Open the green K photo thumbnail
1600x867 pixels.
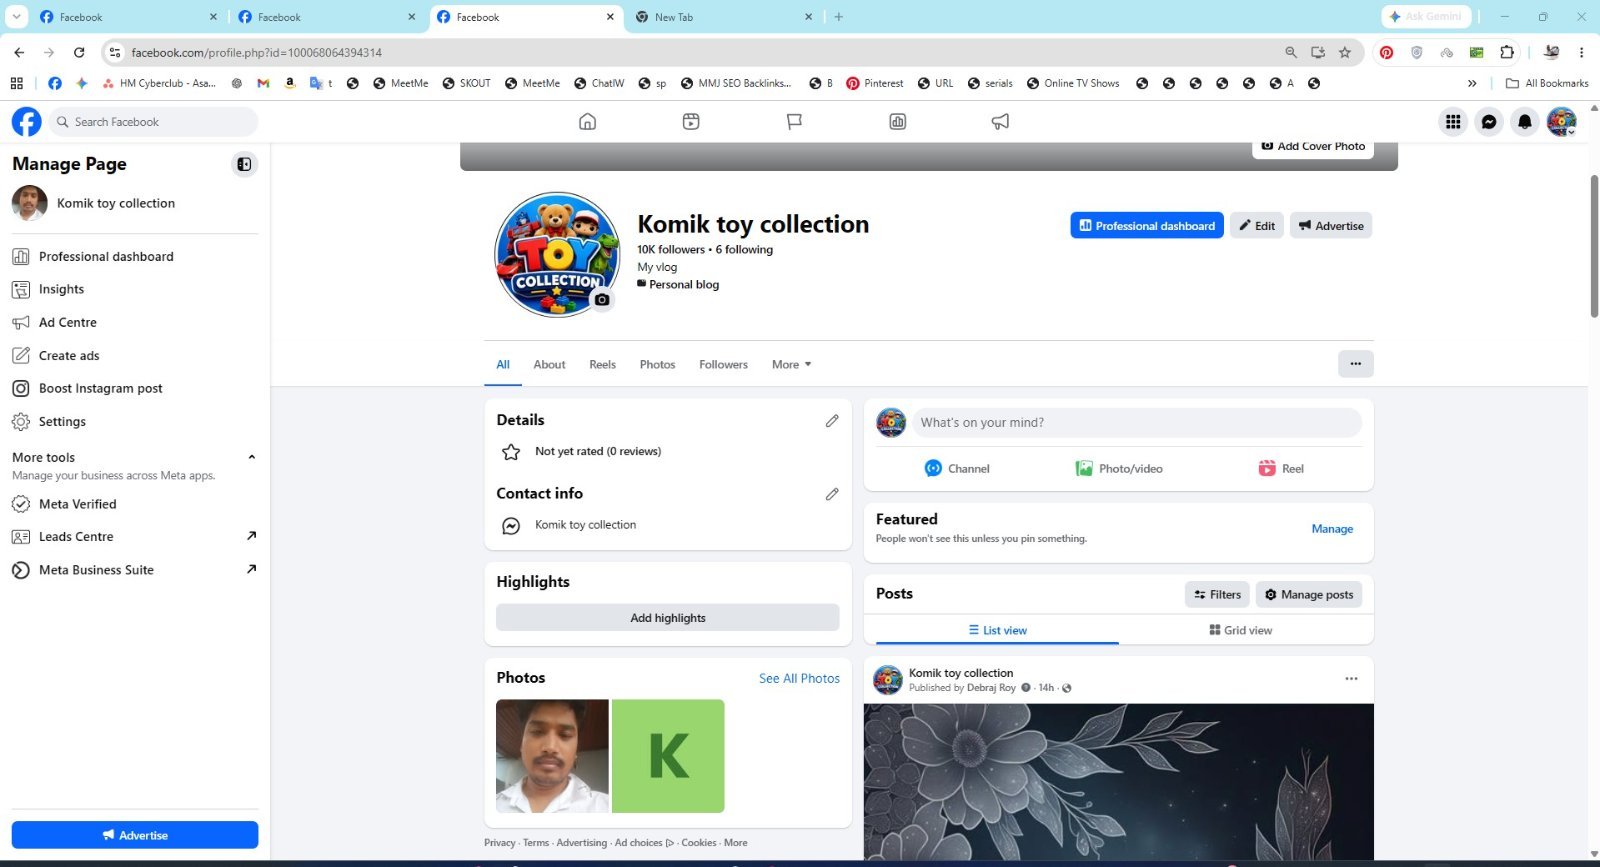pos(668,756)
